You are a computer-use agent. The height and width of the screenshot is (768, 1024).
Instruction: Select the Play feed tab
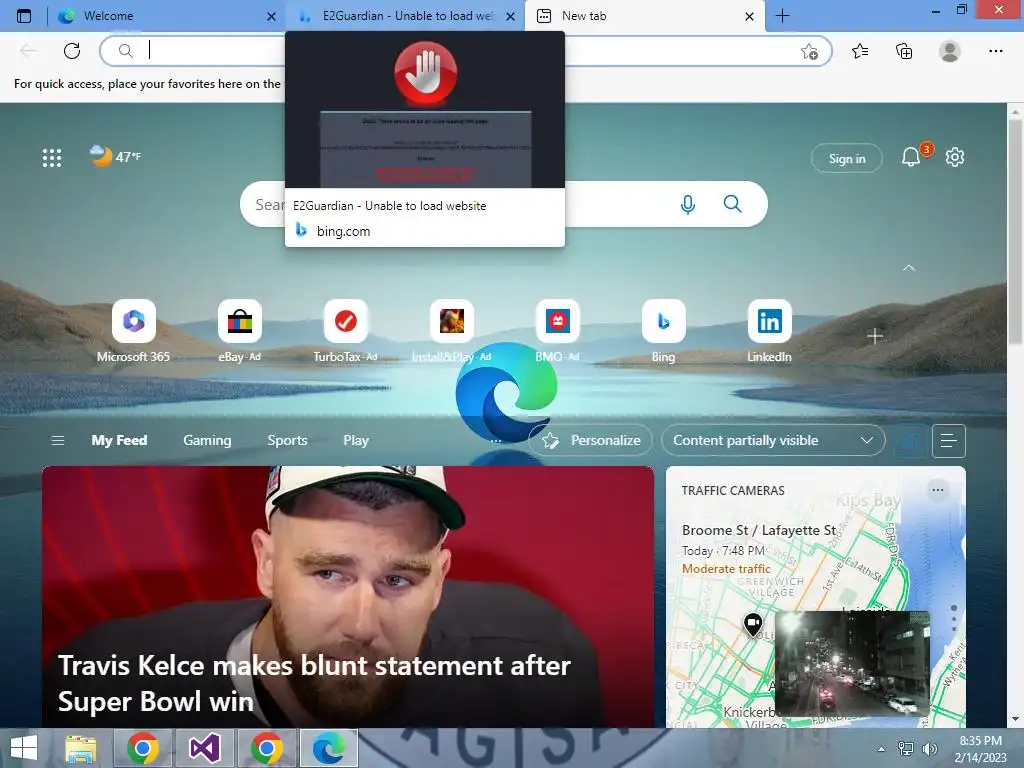[x=356, y=440]
